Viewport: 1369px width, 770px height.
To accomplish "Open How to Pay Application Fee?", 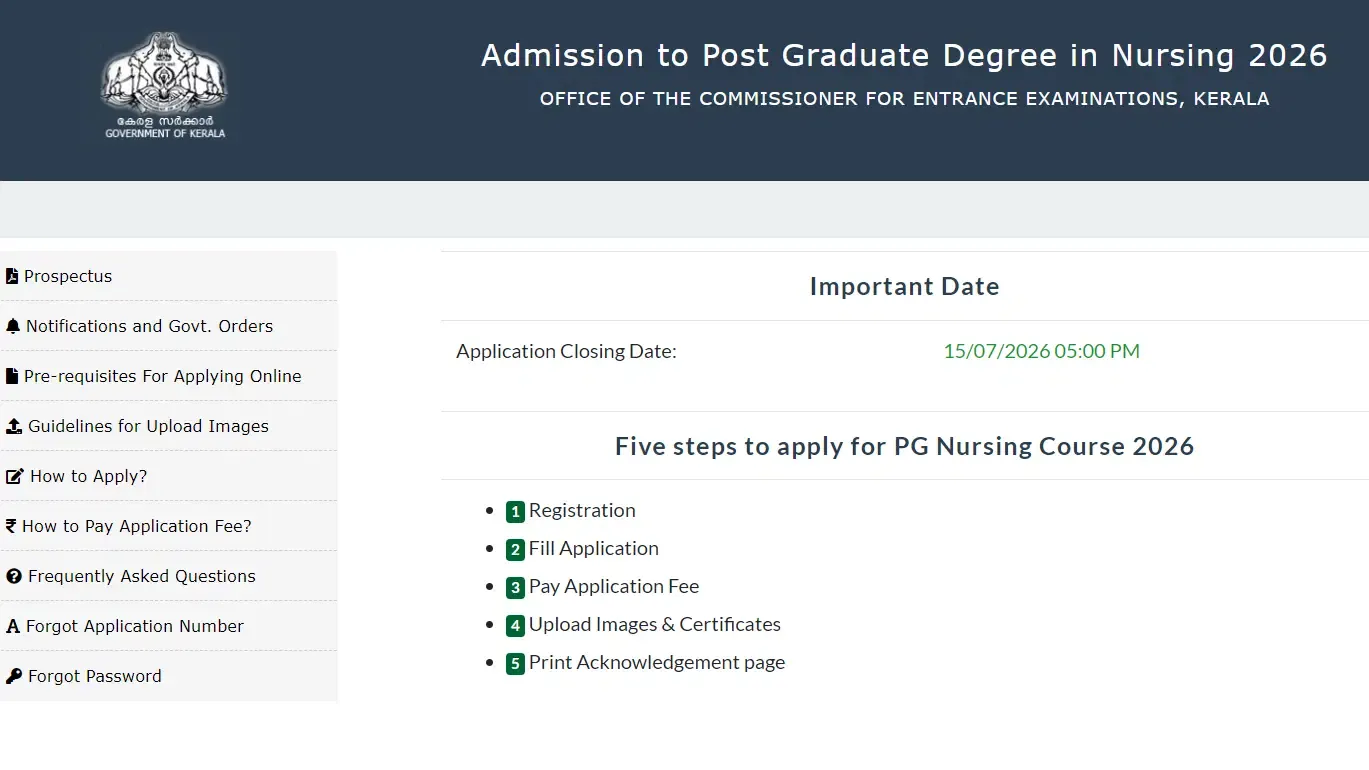I will (x=137, y=526).
